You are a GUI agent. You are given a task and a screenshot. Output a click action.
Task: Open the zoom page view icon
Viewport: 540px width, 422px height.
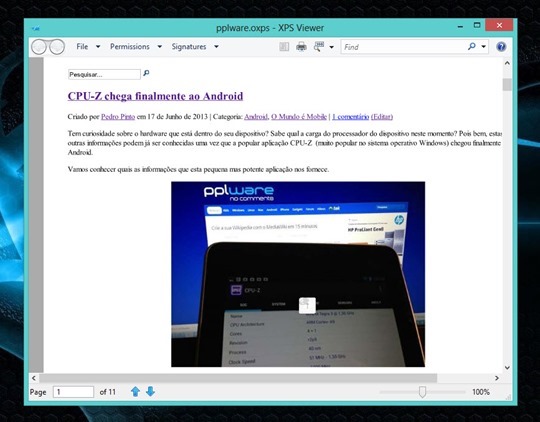(319, 47)
